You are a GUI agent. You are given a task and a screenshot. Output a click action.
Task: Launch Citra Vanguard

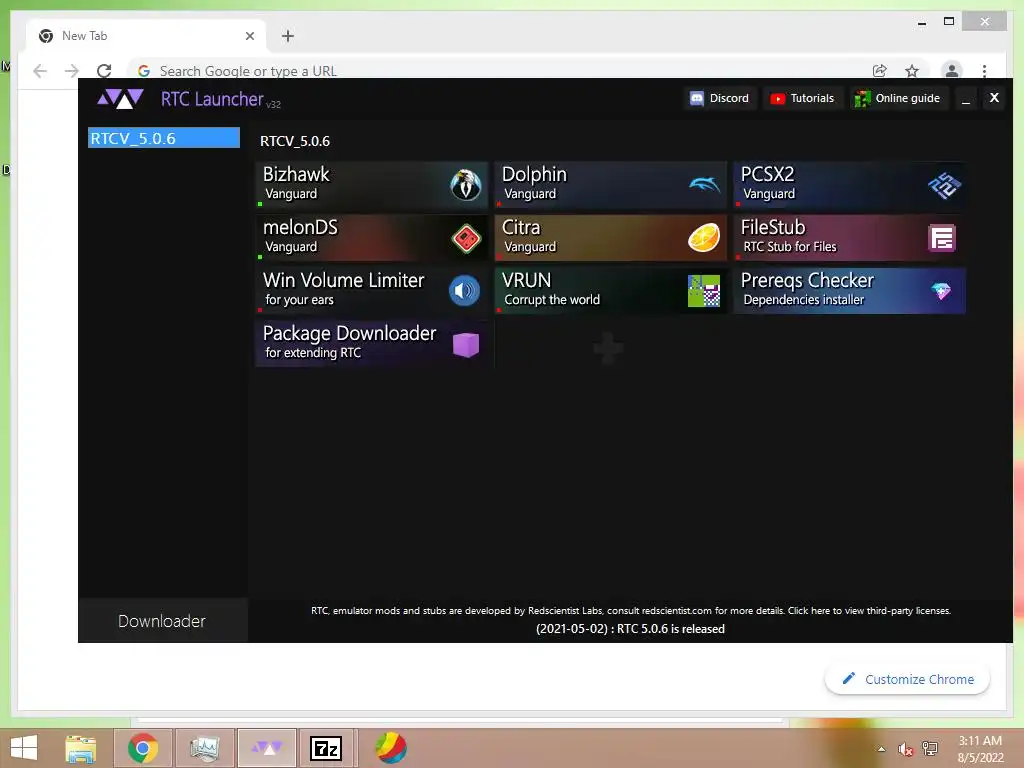point(611,238)
